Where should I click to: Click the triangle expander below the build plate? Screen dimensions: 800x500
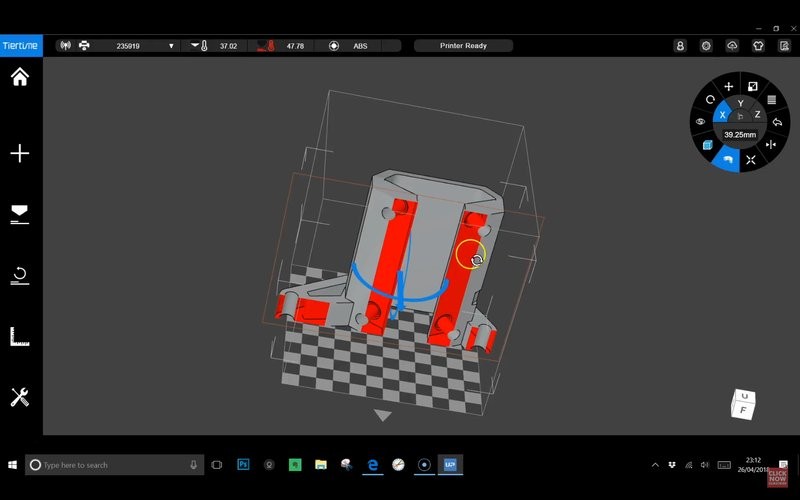(382, 415)
